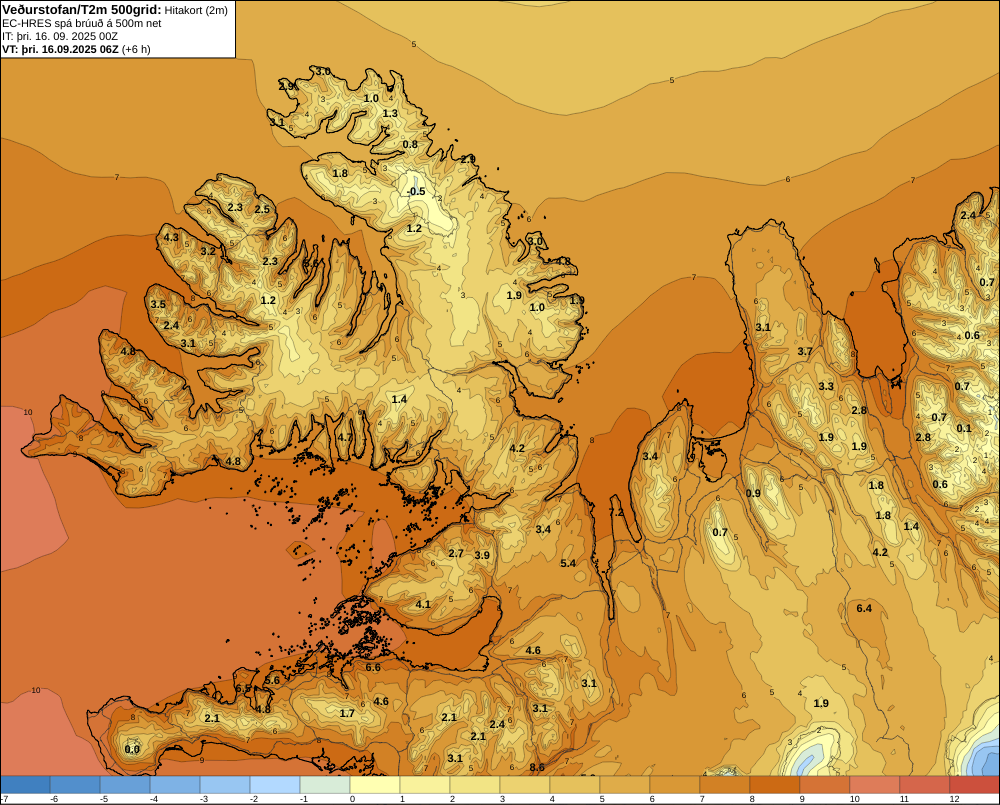Click the title 'Veðurstofan/T2m 500grid:'

pyautogui.click(x=82, y=10)
